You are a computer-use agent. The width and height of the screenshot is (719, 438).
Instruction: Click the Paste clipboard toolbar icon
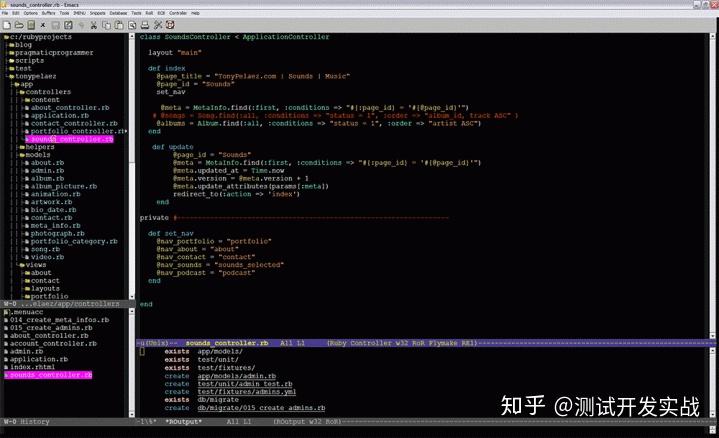point(119,25)
